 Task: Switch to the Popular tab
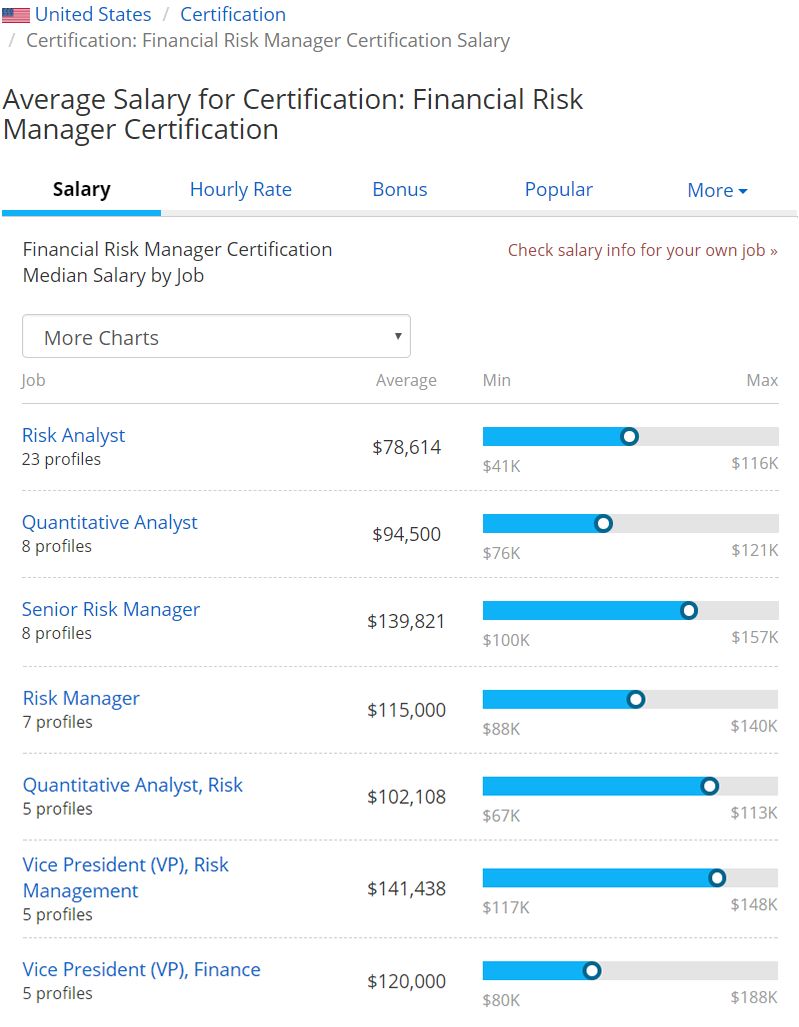coord(558,190)
